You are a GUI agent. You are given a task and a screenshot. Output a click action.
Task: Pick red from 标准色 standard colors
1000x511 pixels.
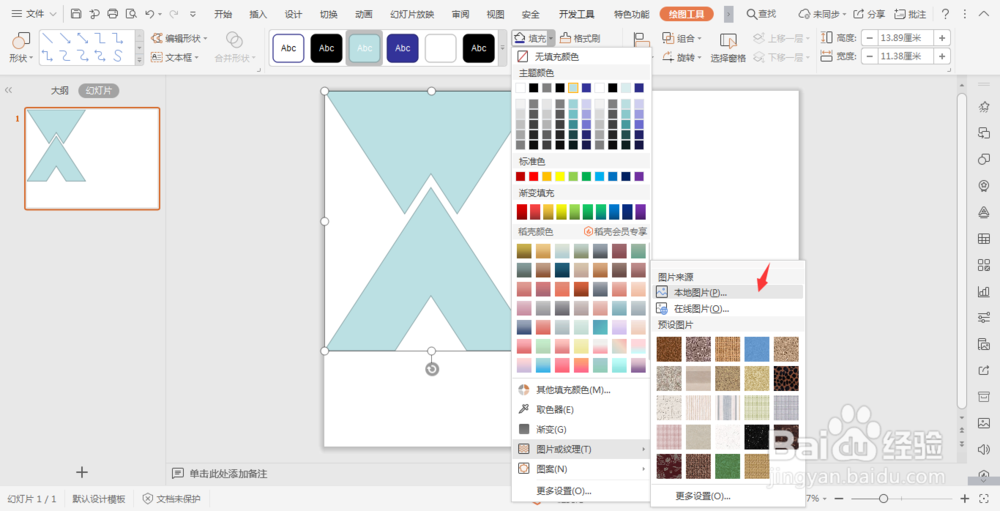tap(534, 176)
